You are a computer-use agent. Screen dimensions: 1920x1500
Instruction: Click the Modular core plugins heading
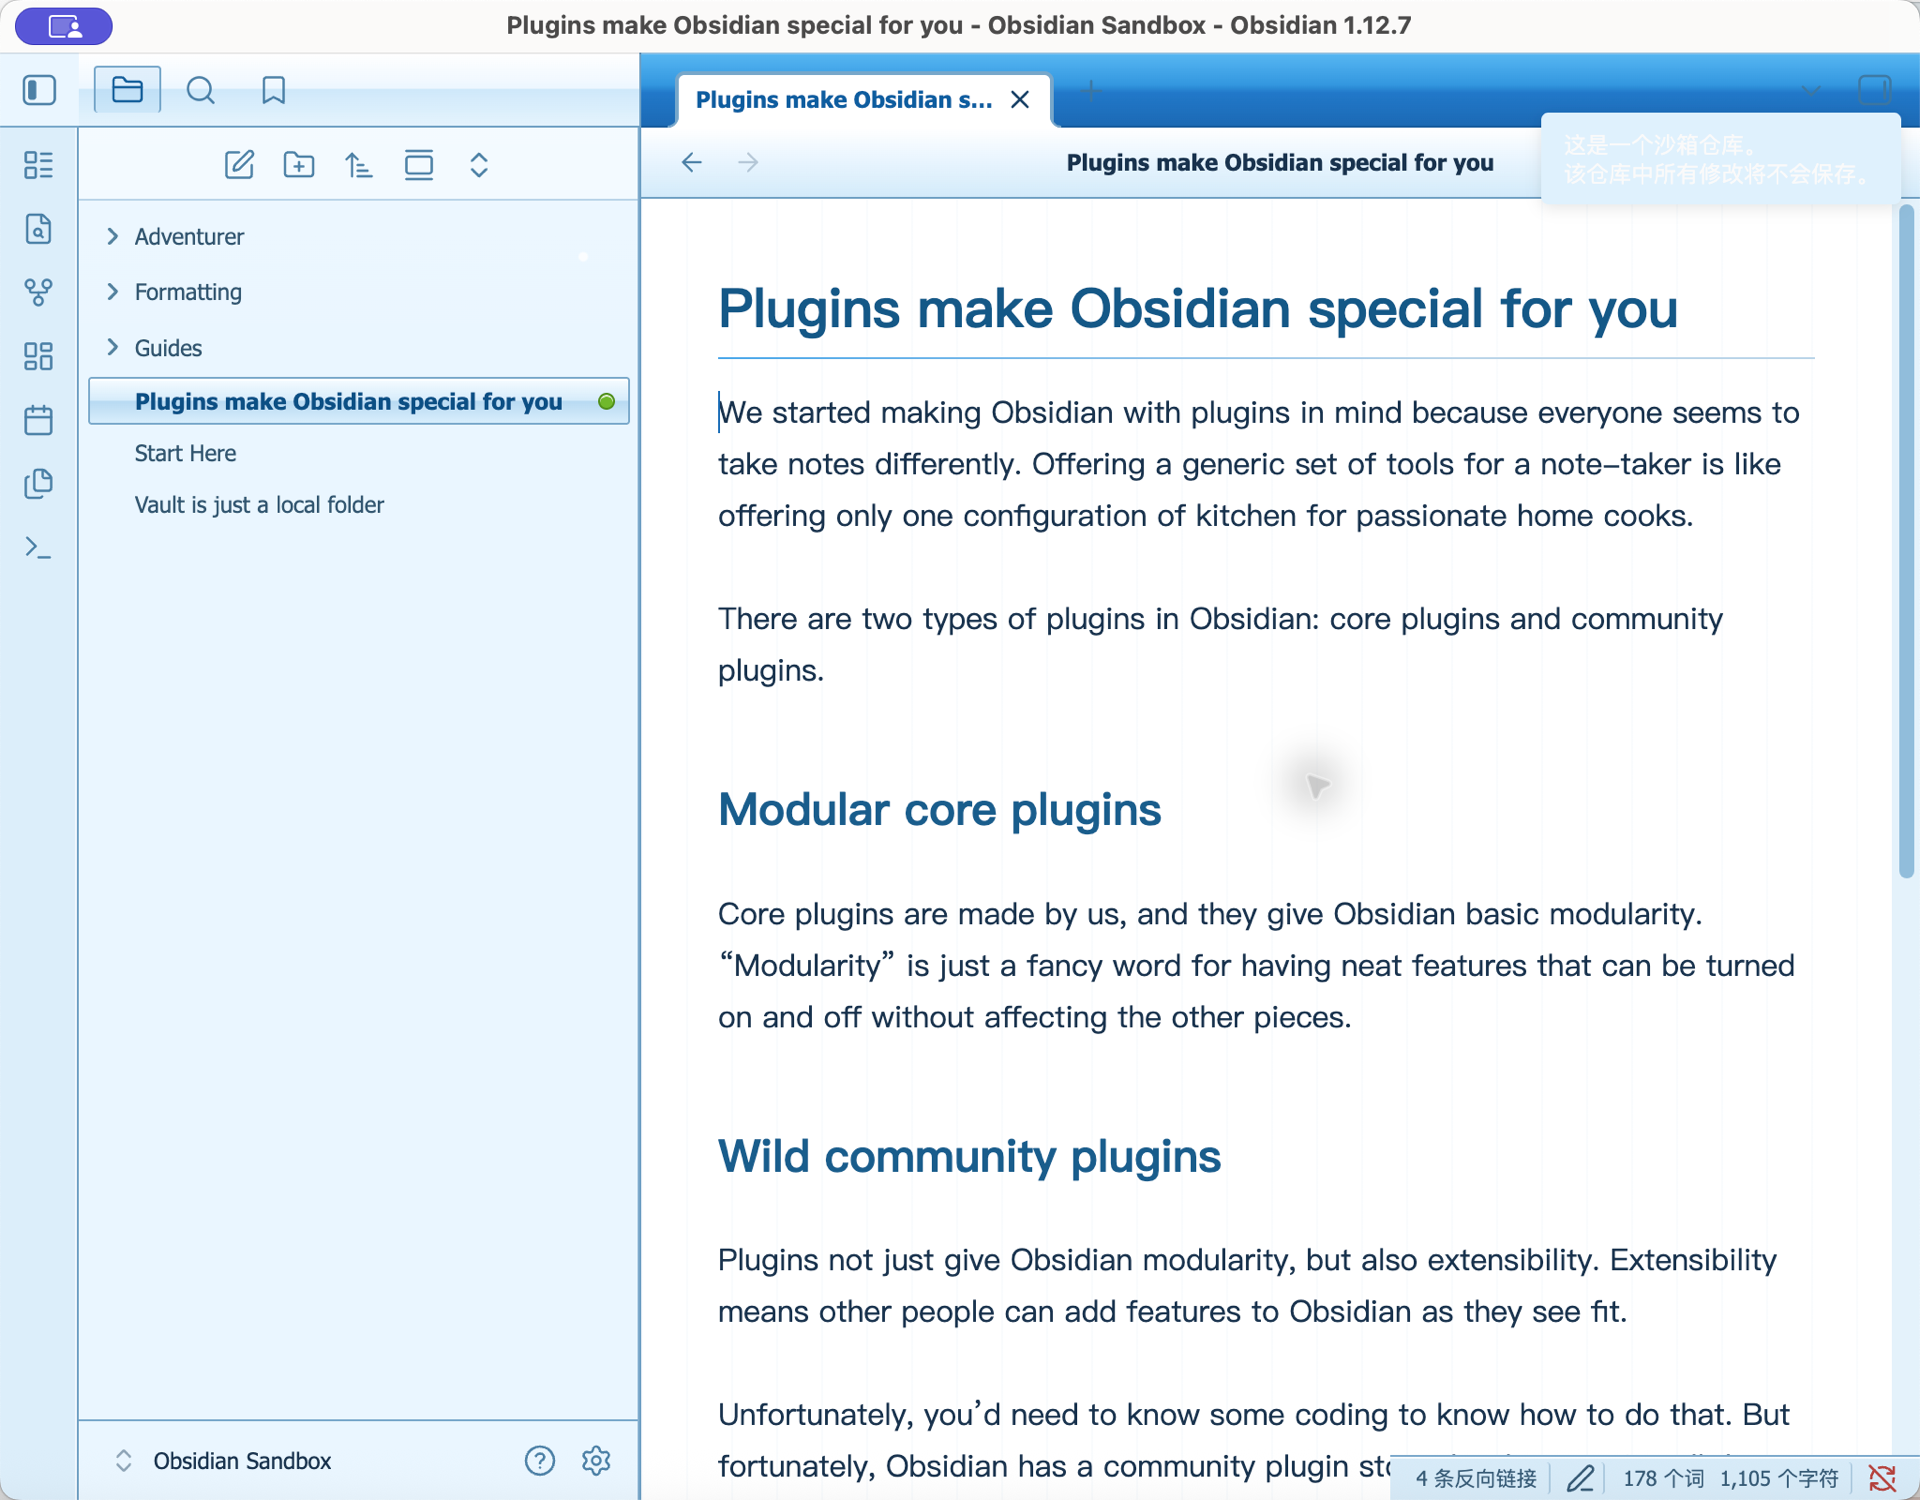(940, 809)
